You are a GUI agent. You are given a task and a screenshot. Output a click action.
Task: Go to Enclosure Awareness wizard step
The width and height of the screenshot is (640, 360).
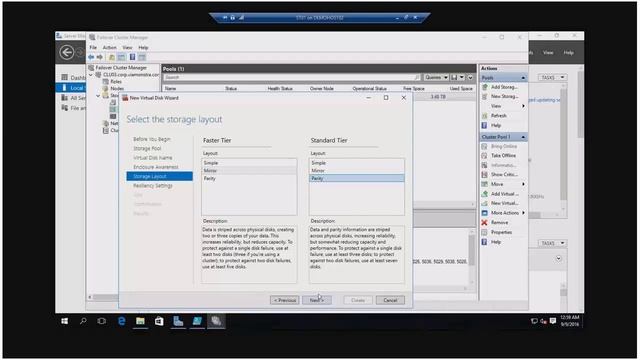156,167
